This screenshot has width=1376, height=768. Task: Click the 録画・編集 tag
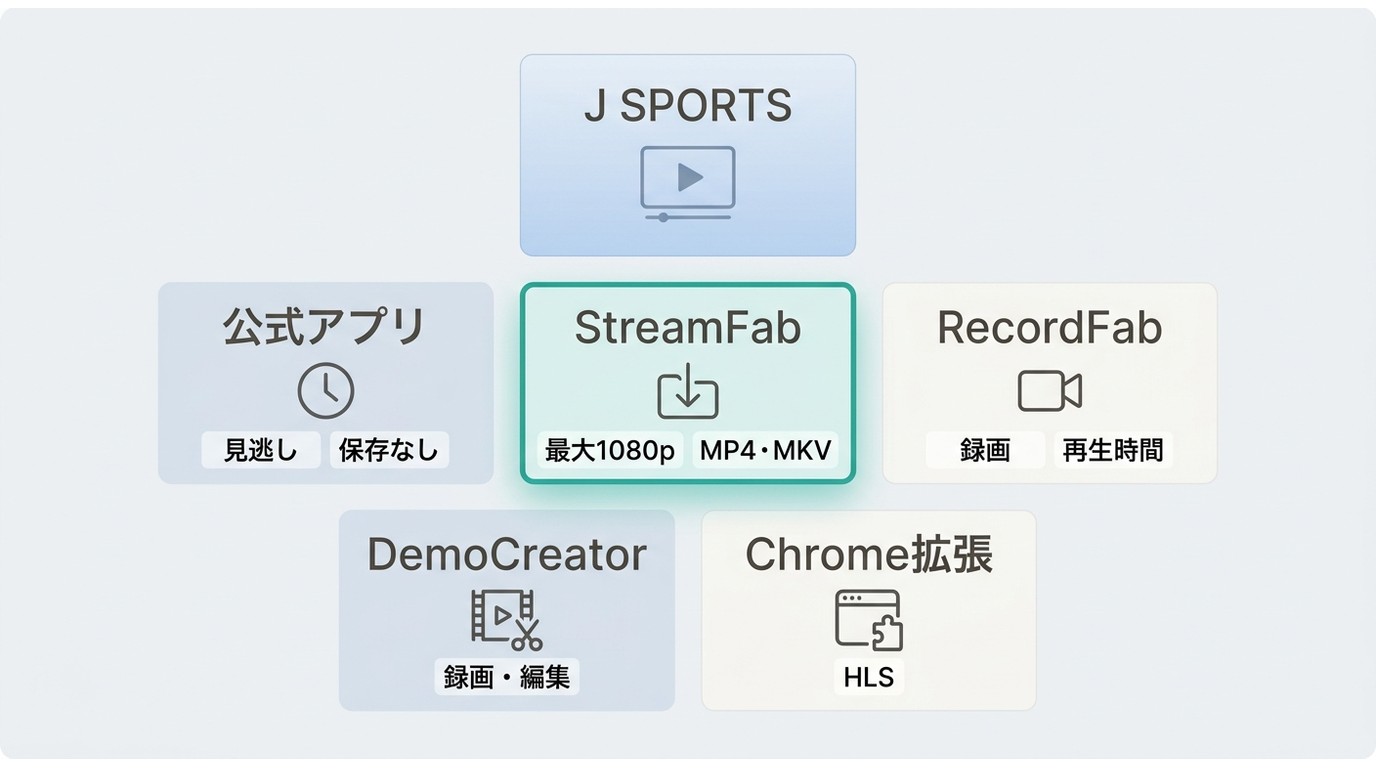point(507,677)
